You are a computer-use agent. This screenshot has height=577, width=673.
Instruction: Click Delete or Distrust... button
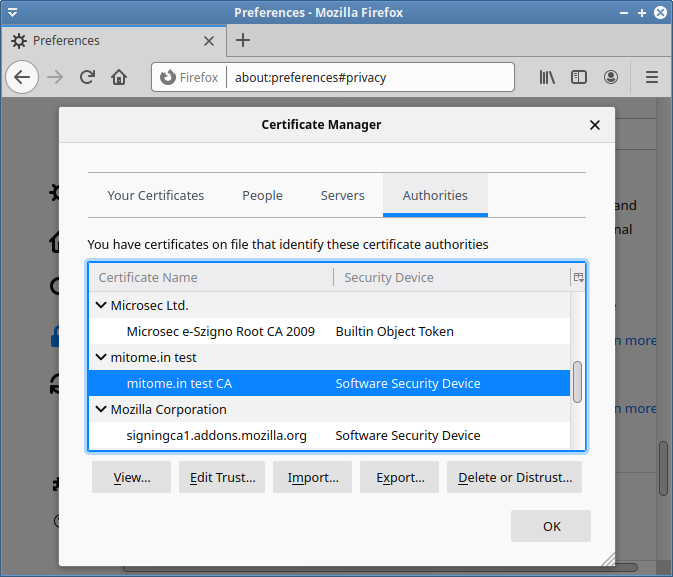pyautogui.click(x=515, y=477)
